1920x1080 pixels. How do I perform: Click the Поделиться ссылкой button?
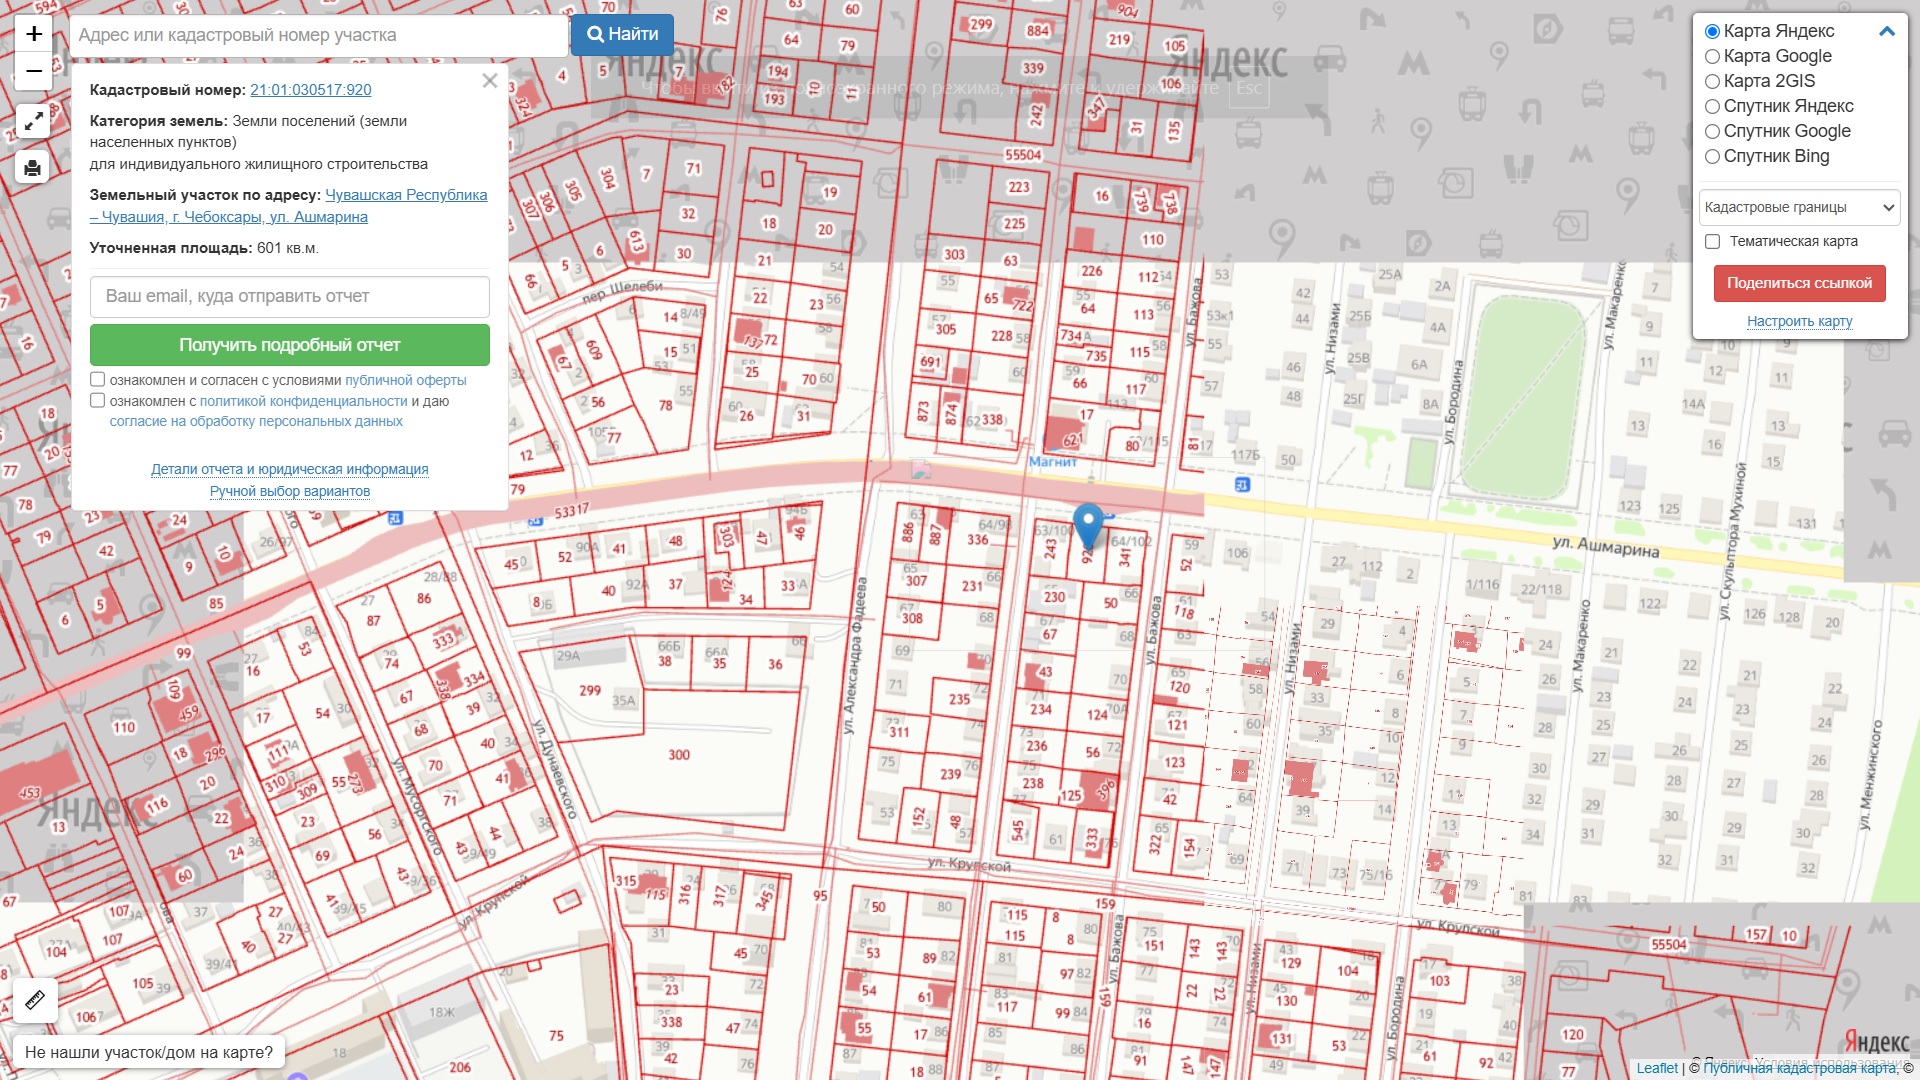(1799, 283)
